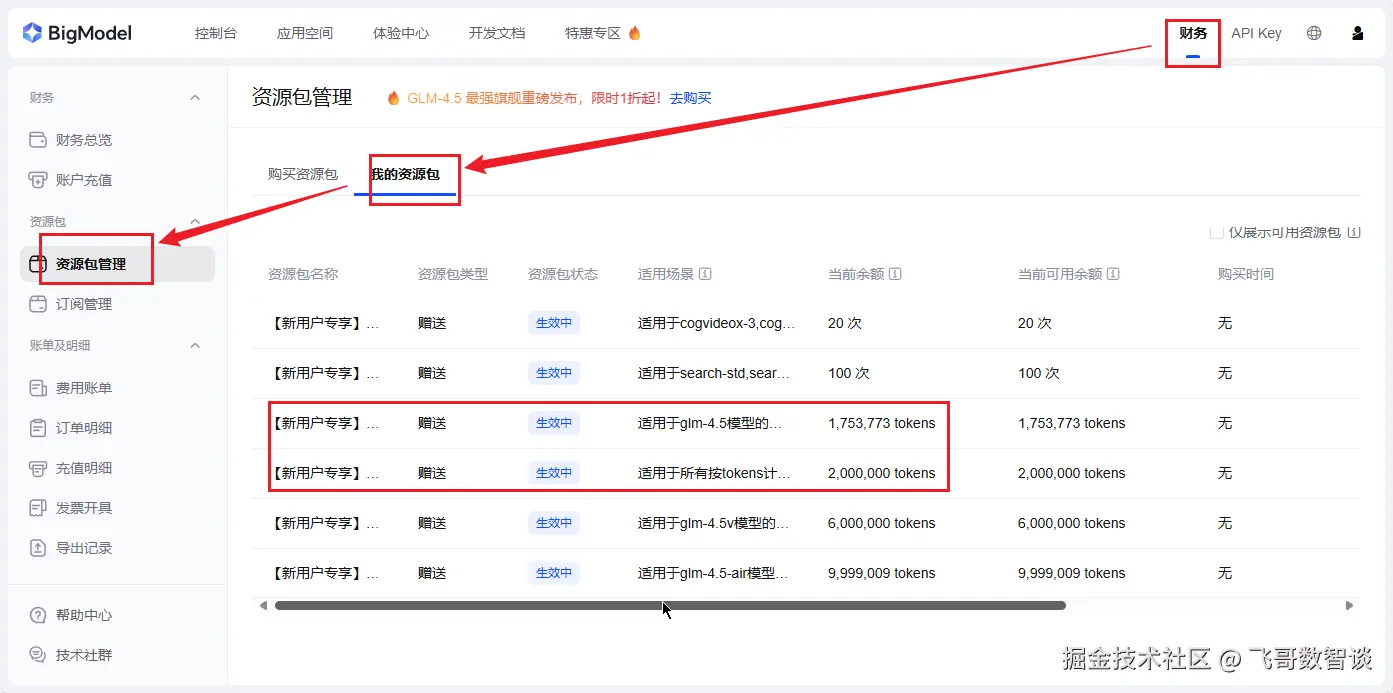Image resolution: width=1393 pixels, height=693 pixels.
Task: Click the 适用于glm-4.5v模型 scenario cell
Action: coord(714,523)
